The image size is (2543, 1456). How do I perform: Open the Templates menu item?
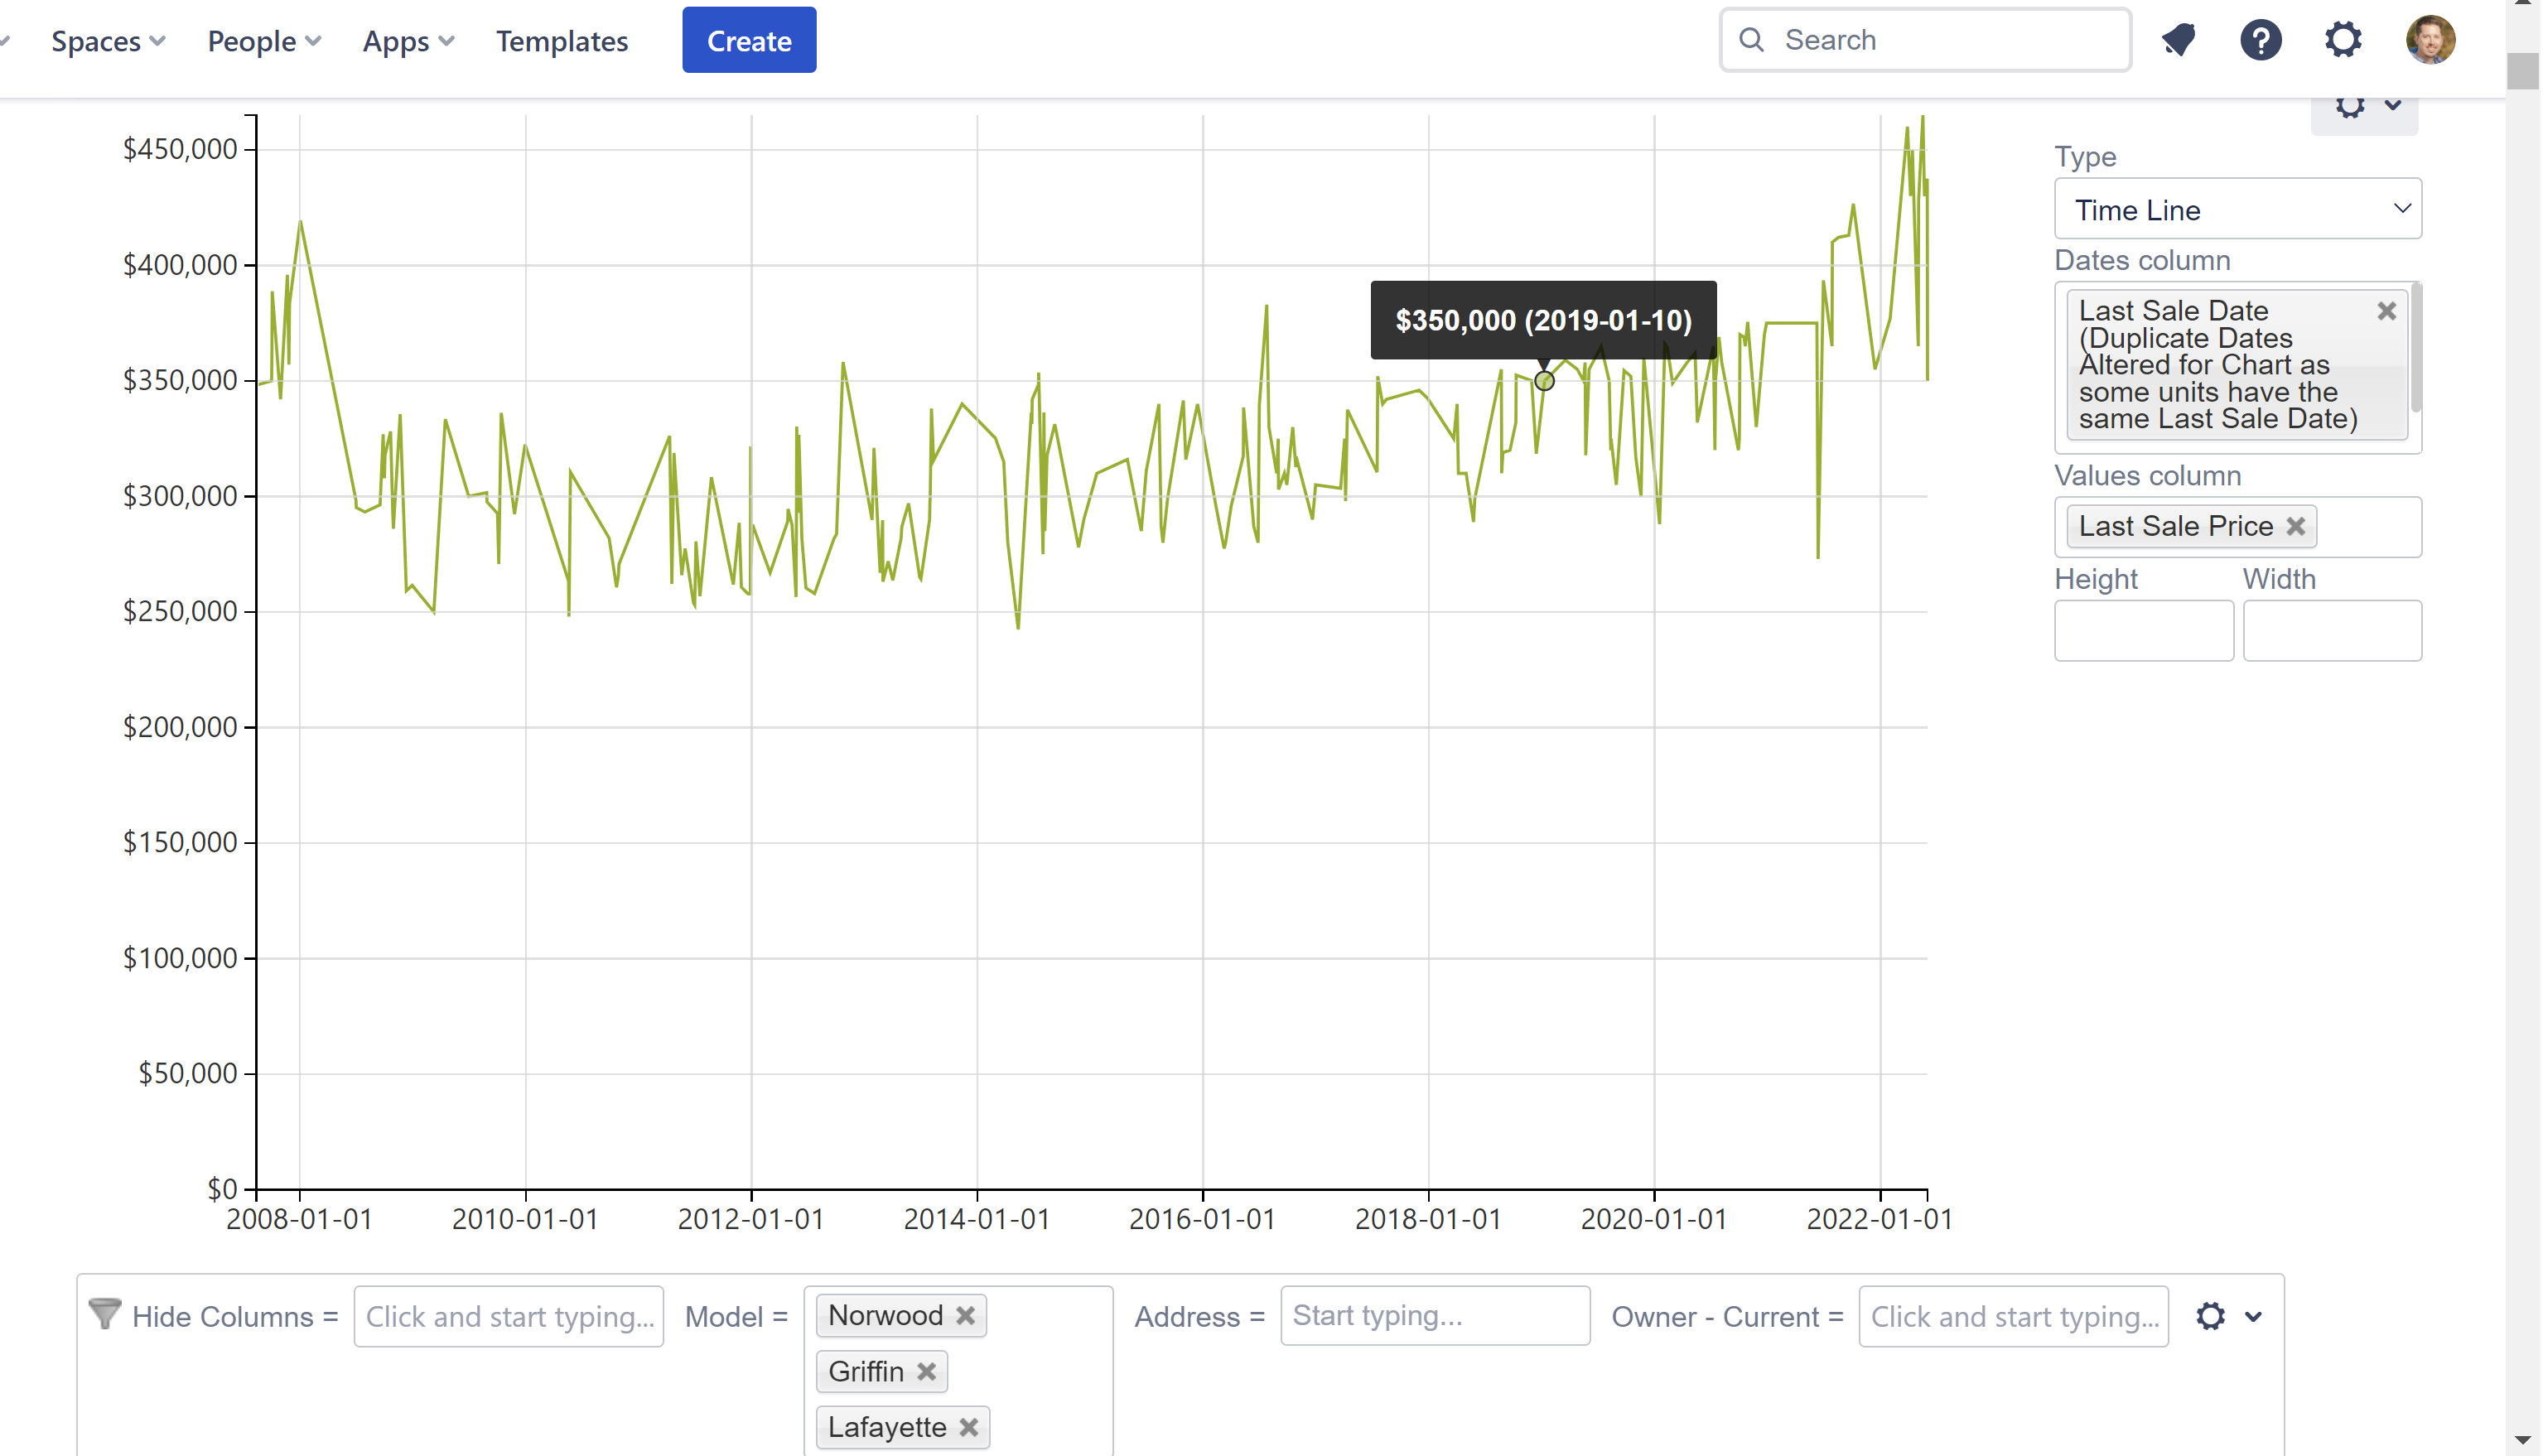coord(562,41)
